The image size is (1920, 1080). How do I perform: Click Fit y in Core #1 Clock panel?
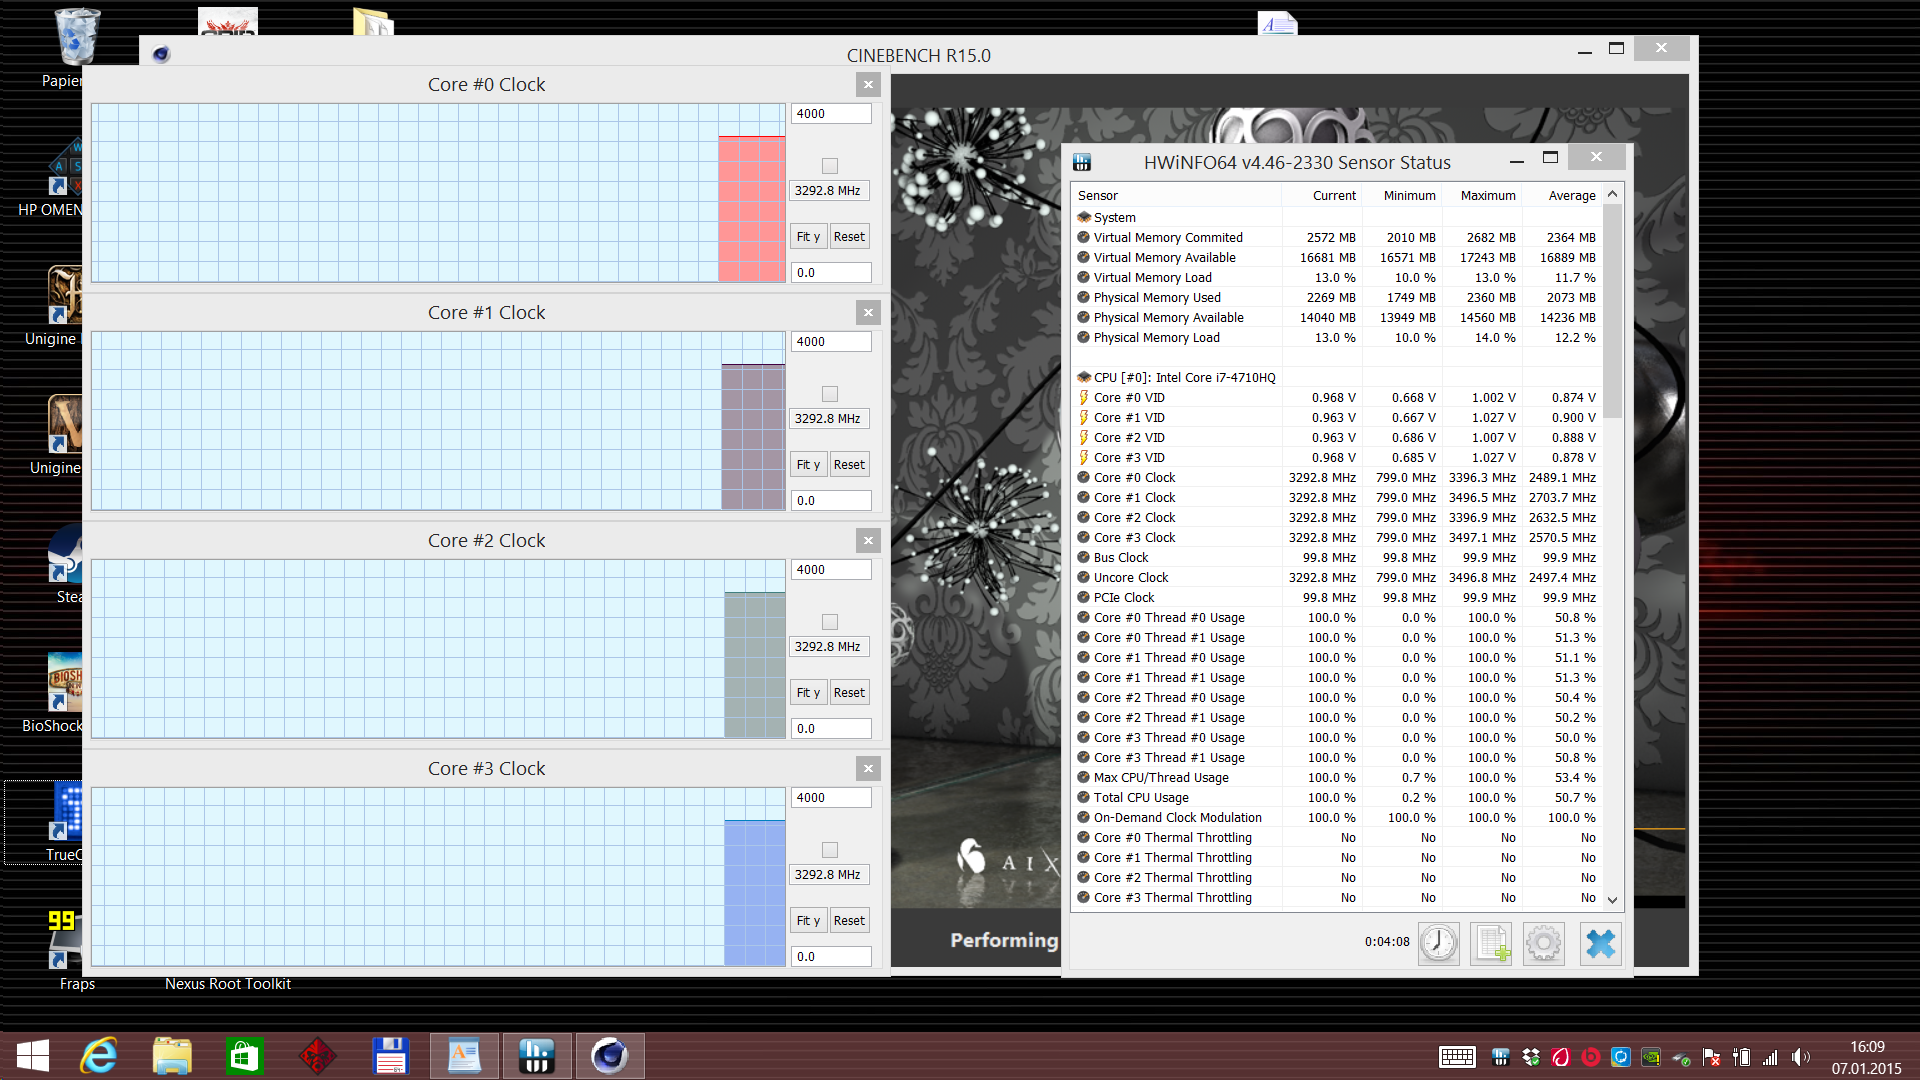tap(808, 465)
